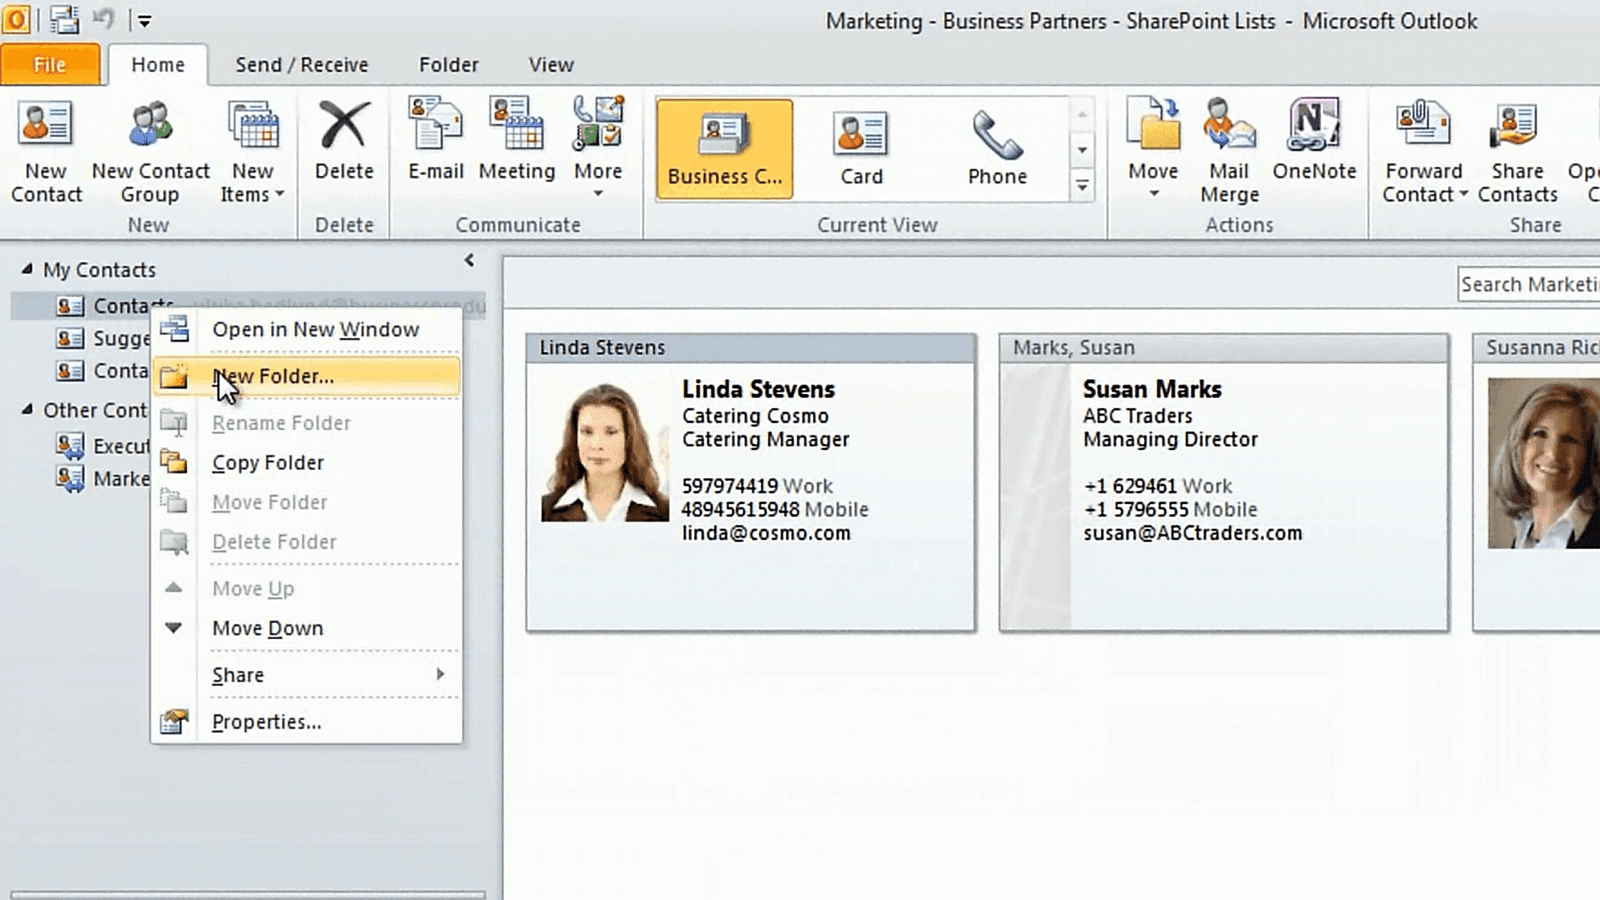Open the Share submenu in the context menu

237,675
